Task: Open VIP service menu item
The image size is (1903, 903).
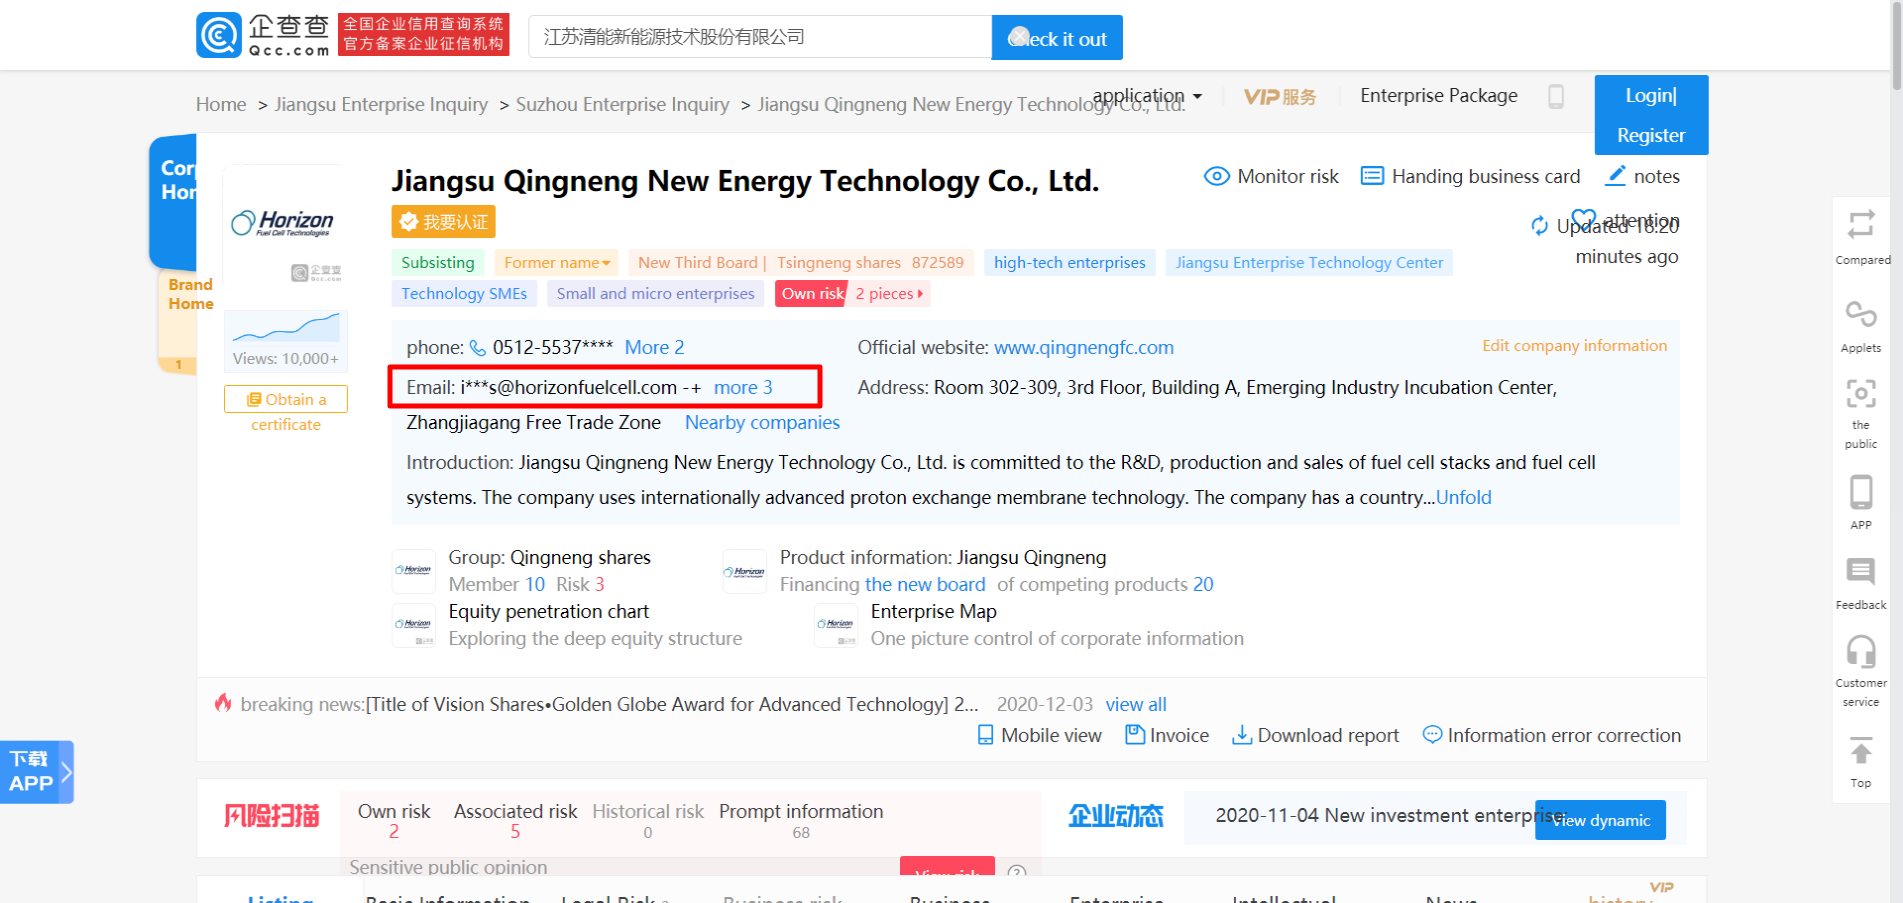Action: point(1280,97)
